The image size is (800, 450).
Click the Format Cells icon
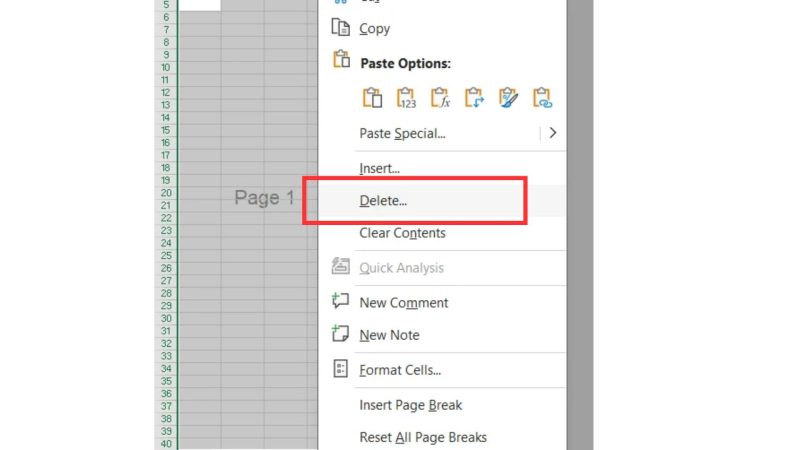tap(340, 368)
